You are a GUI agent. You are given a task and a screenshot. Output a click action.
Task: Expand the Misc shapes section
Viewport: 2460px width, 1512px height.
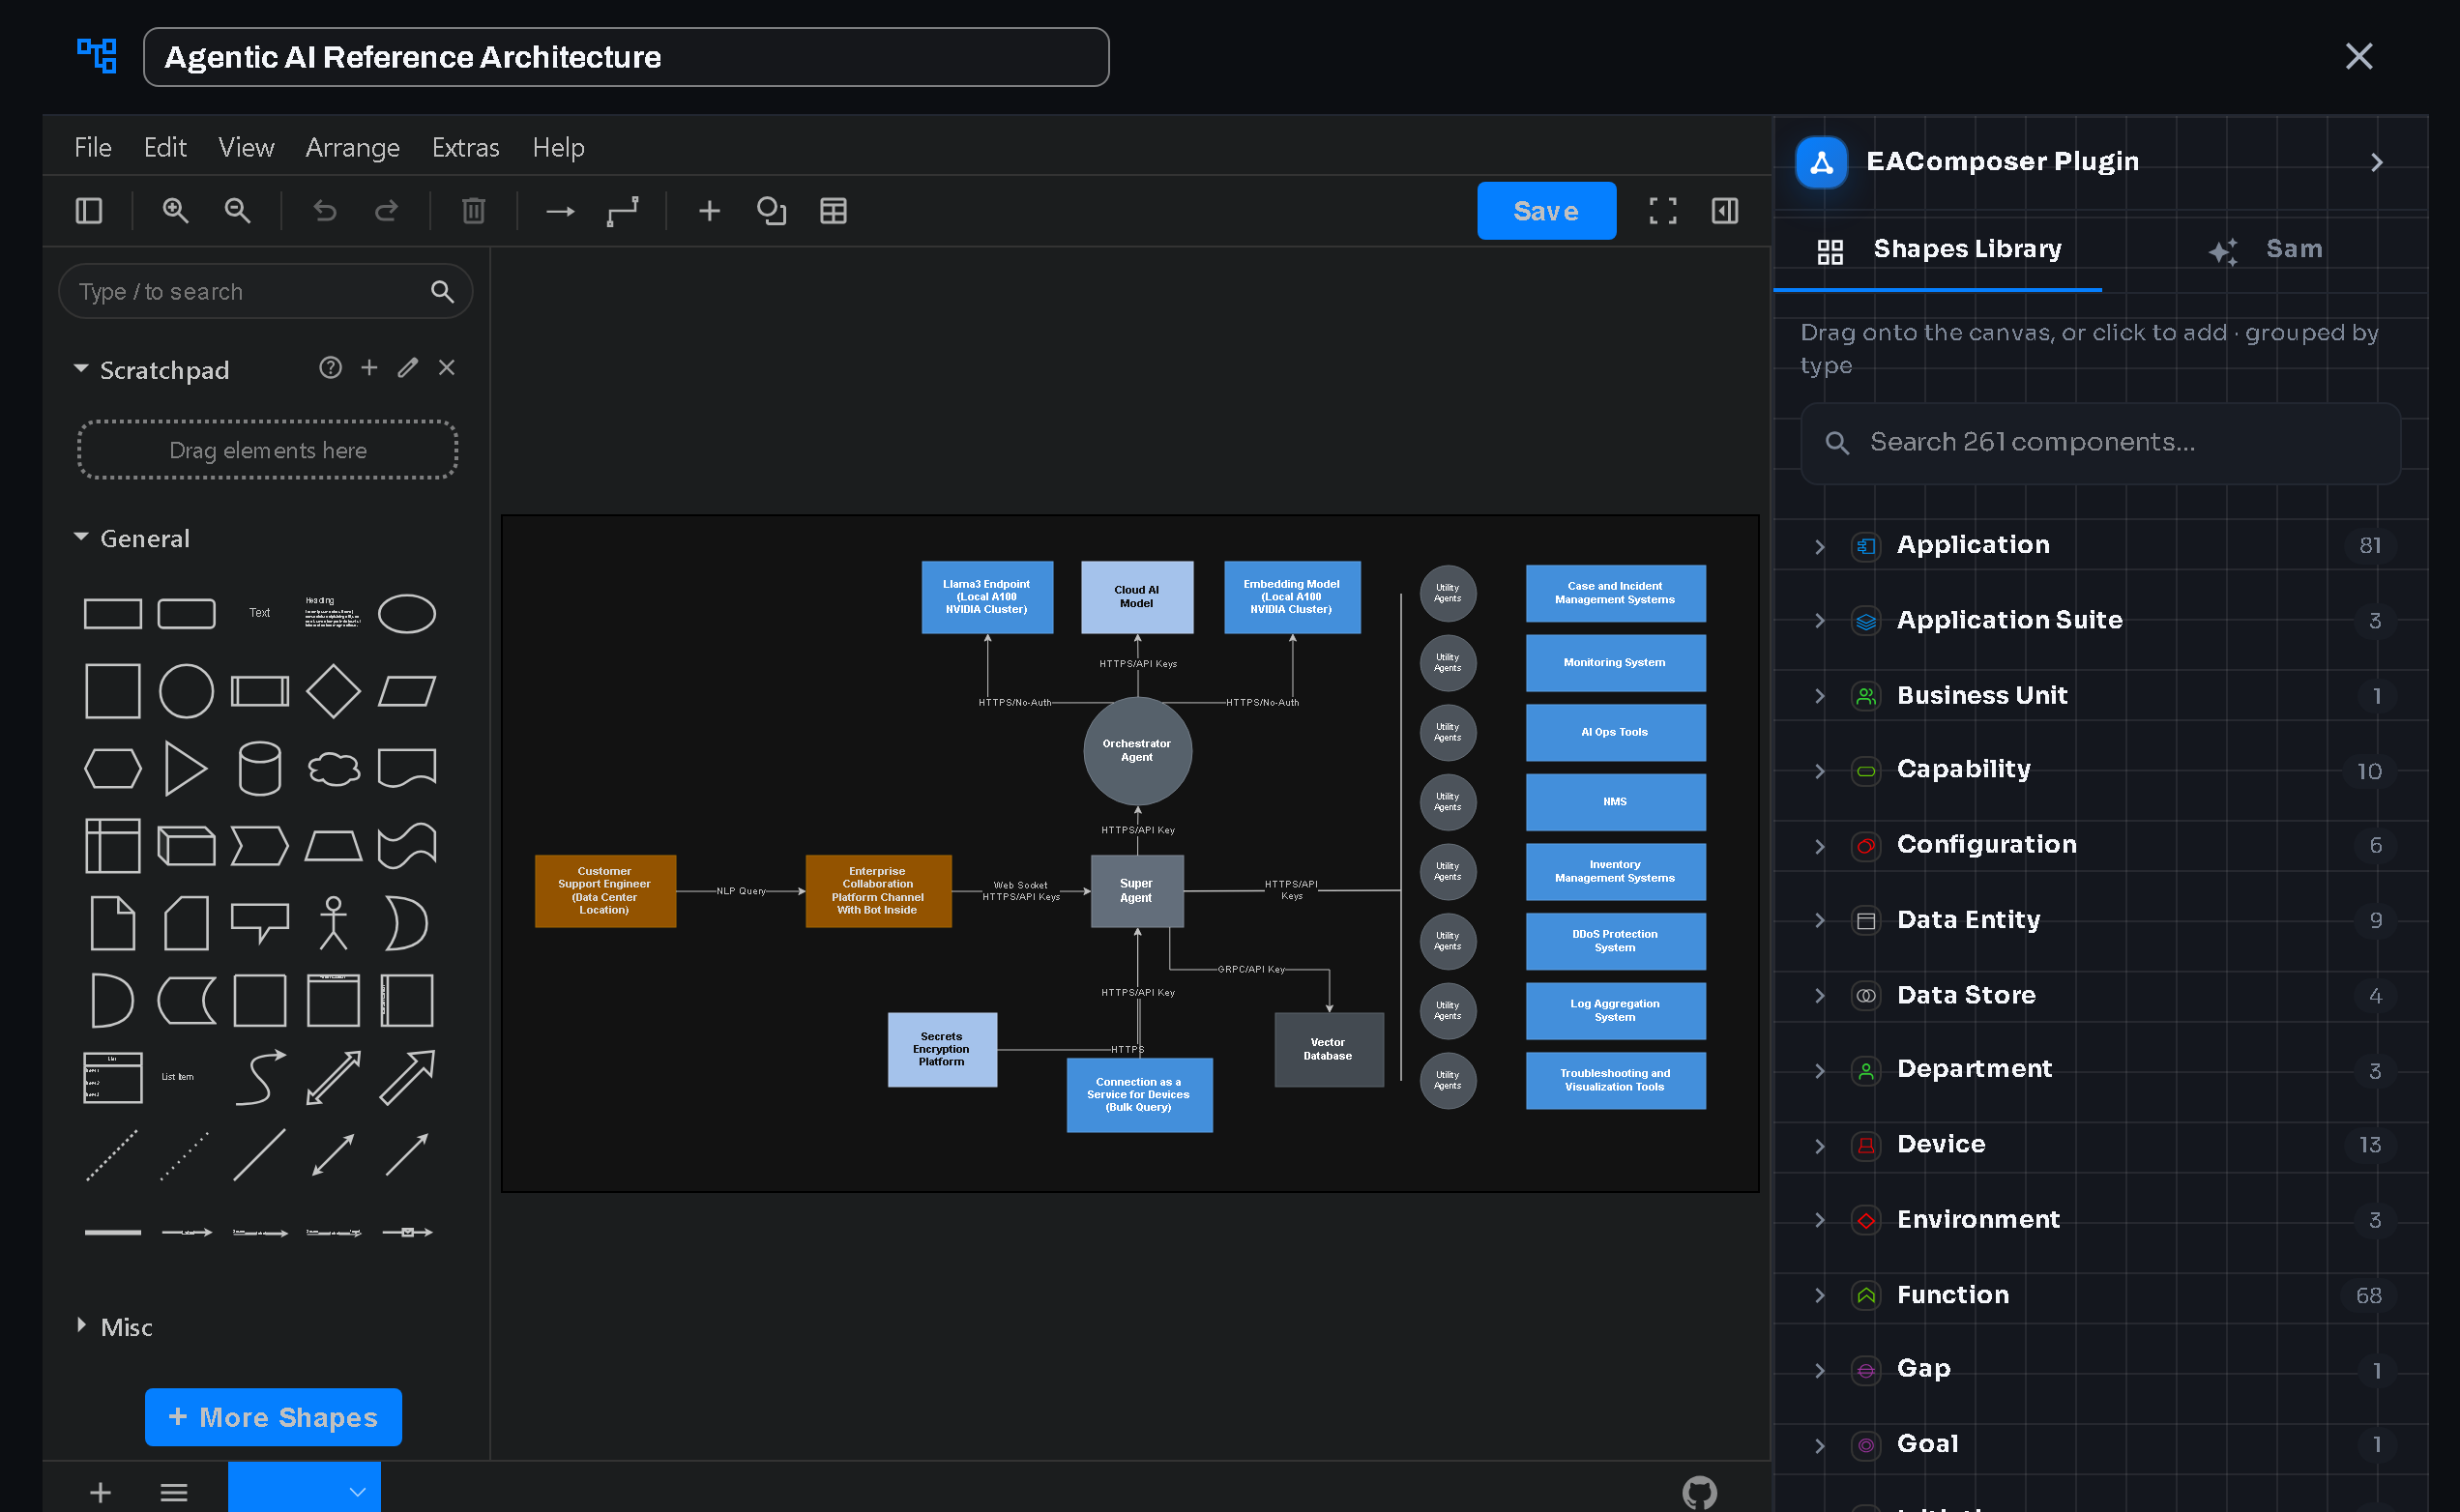click(82, 1325)
